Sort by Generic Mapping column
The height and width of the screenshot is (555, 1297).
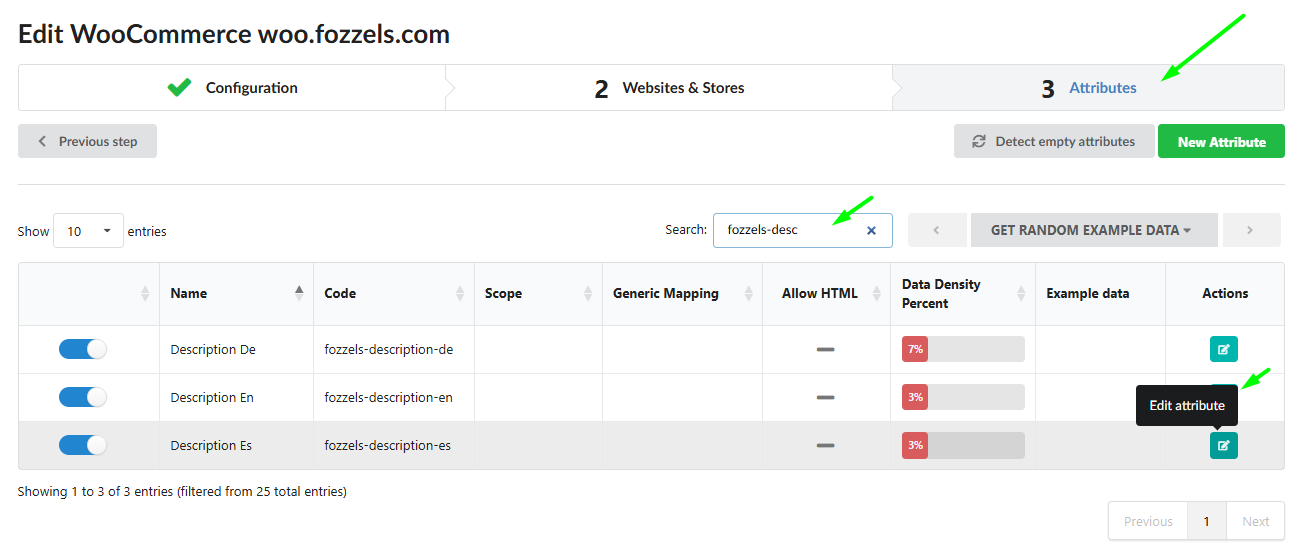tap(748, 293)
